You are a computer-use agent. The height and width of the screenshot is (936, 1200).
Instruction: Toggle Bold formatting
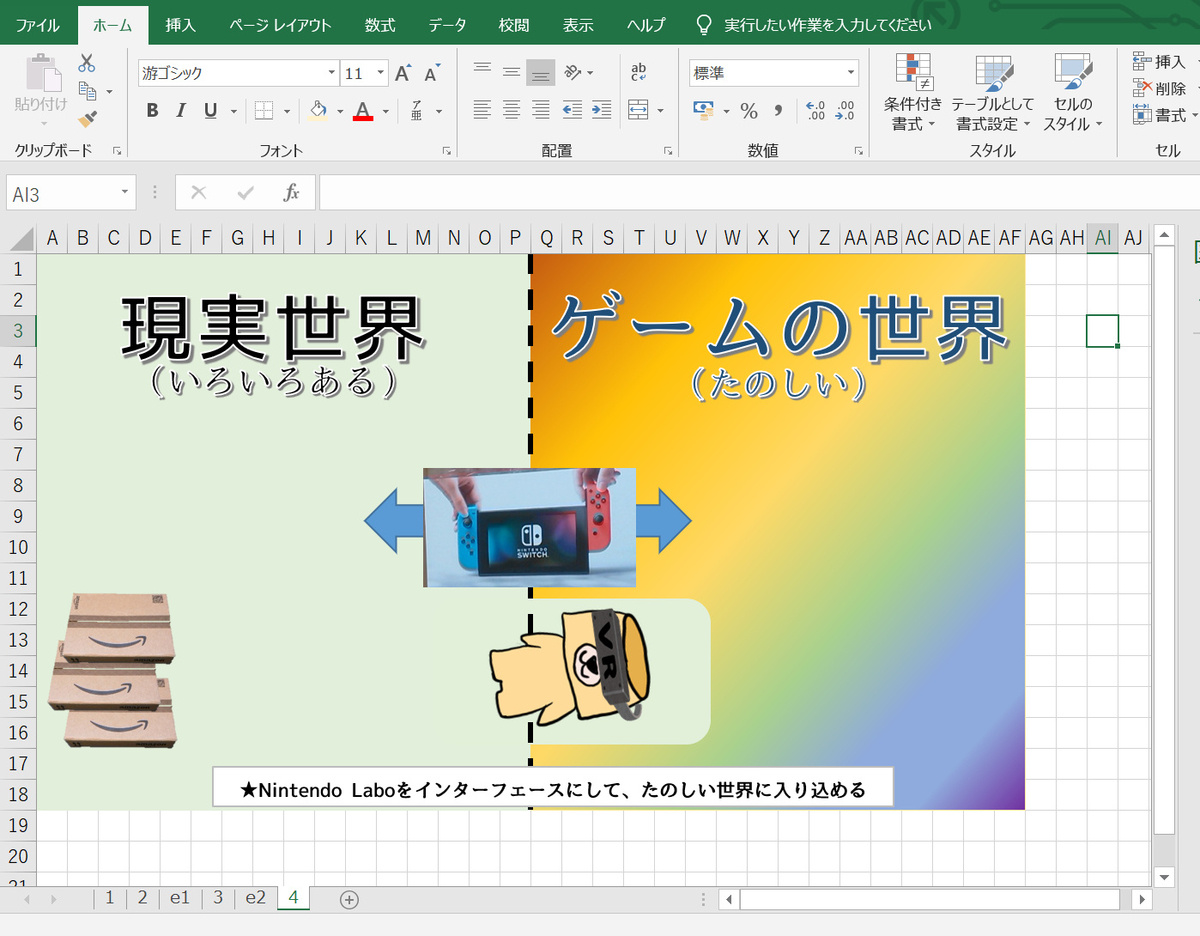(152, 111)
